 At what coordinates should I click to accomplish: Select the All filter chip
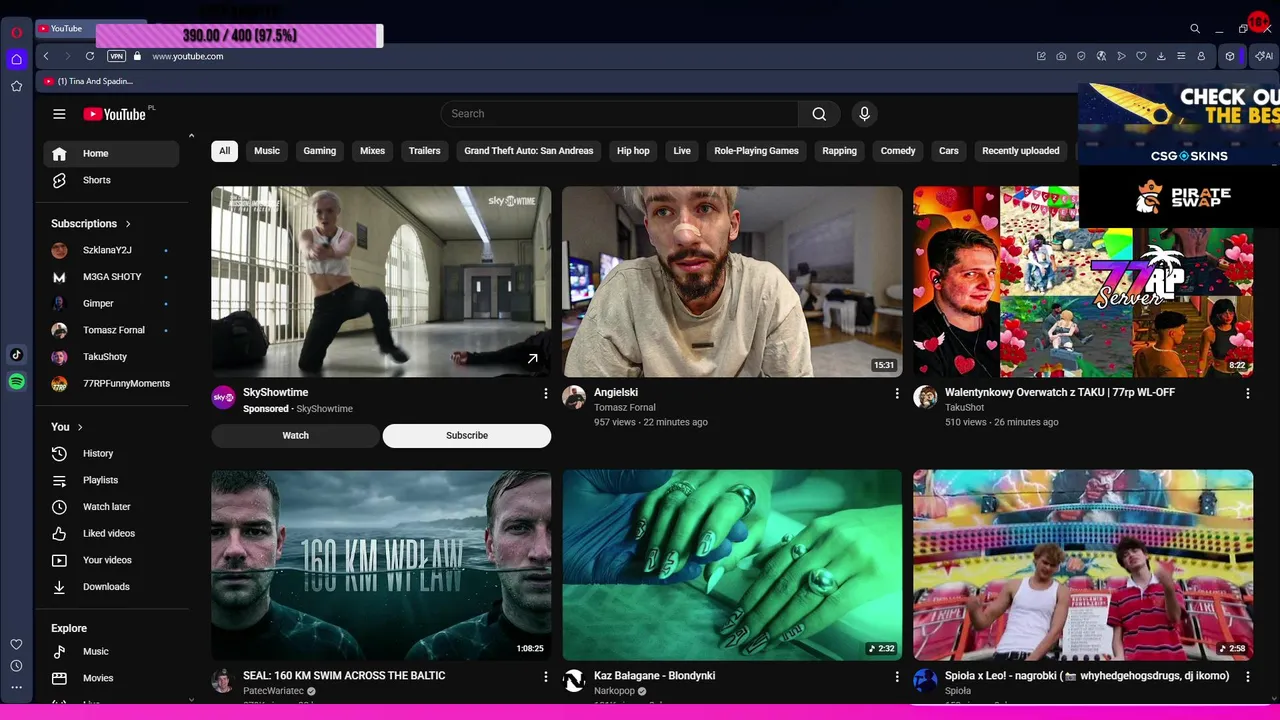click(x=224, y=151)
